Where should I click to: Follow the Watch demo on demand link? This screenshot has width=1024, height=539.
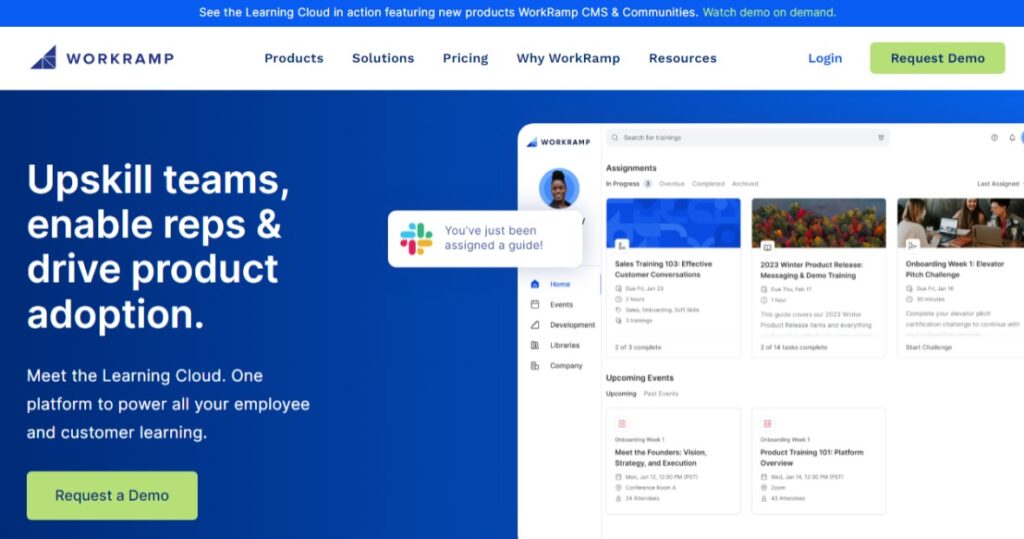[769, 12]
